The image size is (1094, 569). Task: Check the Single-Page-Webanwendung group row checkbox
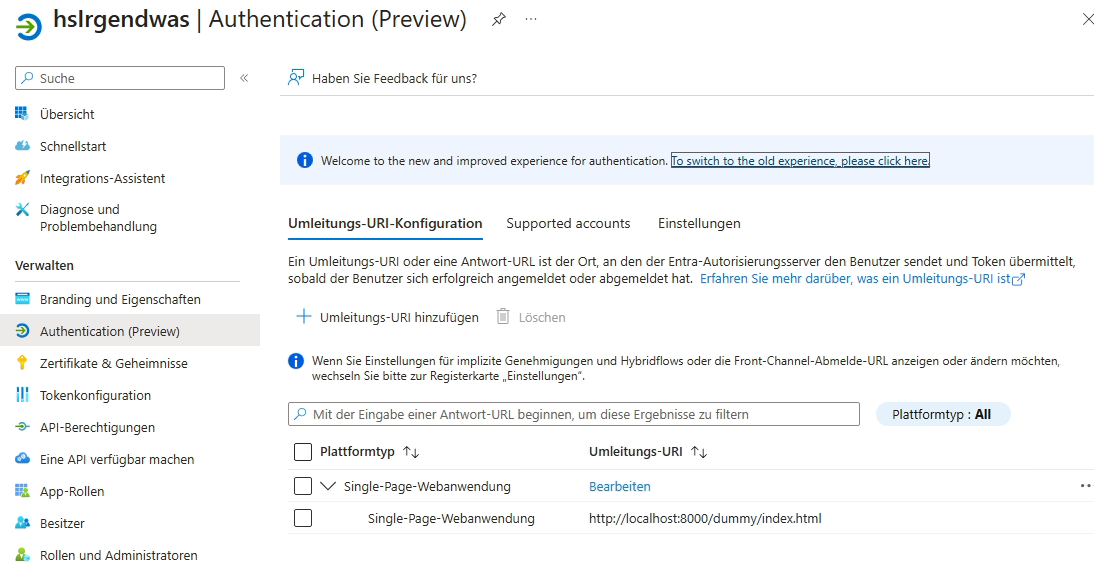click(x=303, y=486)
